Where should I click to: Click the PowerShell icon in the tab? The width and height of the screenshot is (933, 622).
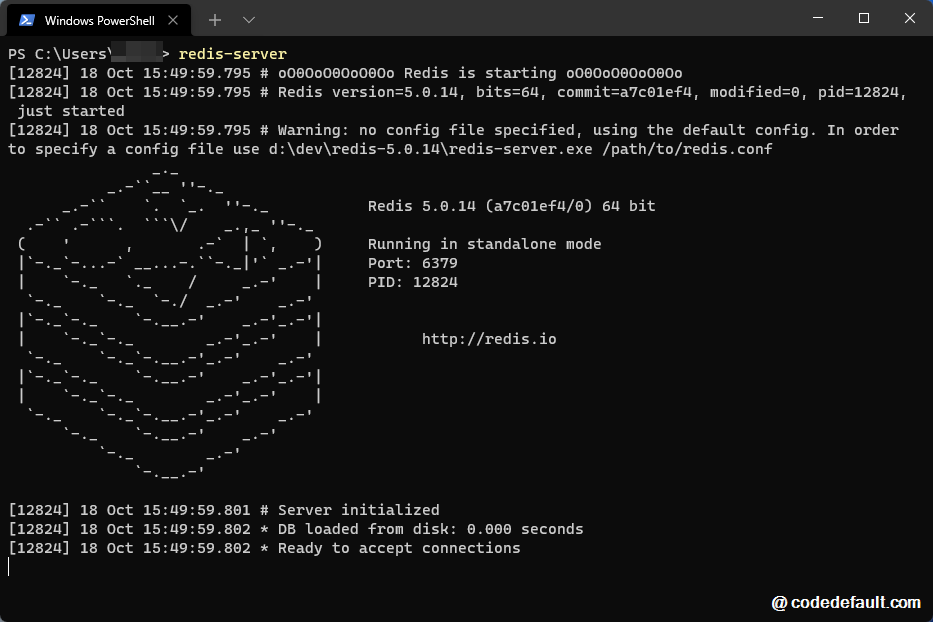tap(28, 20)
